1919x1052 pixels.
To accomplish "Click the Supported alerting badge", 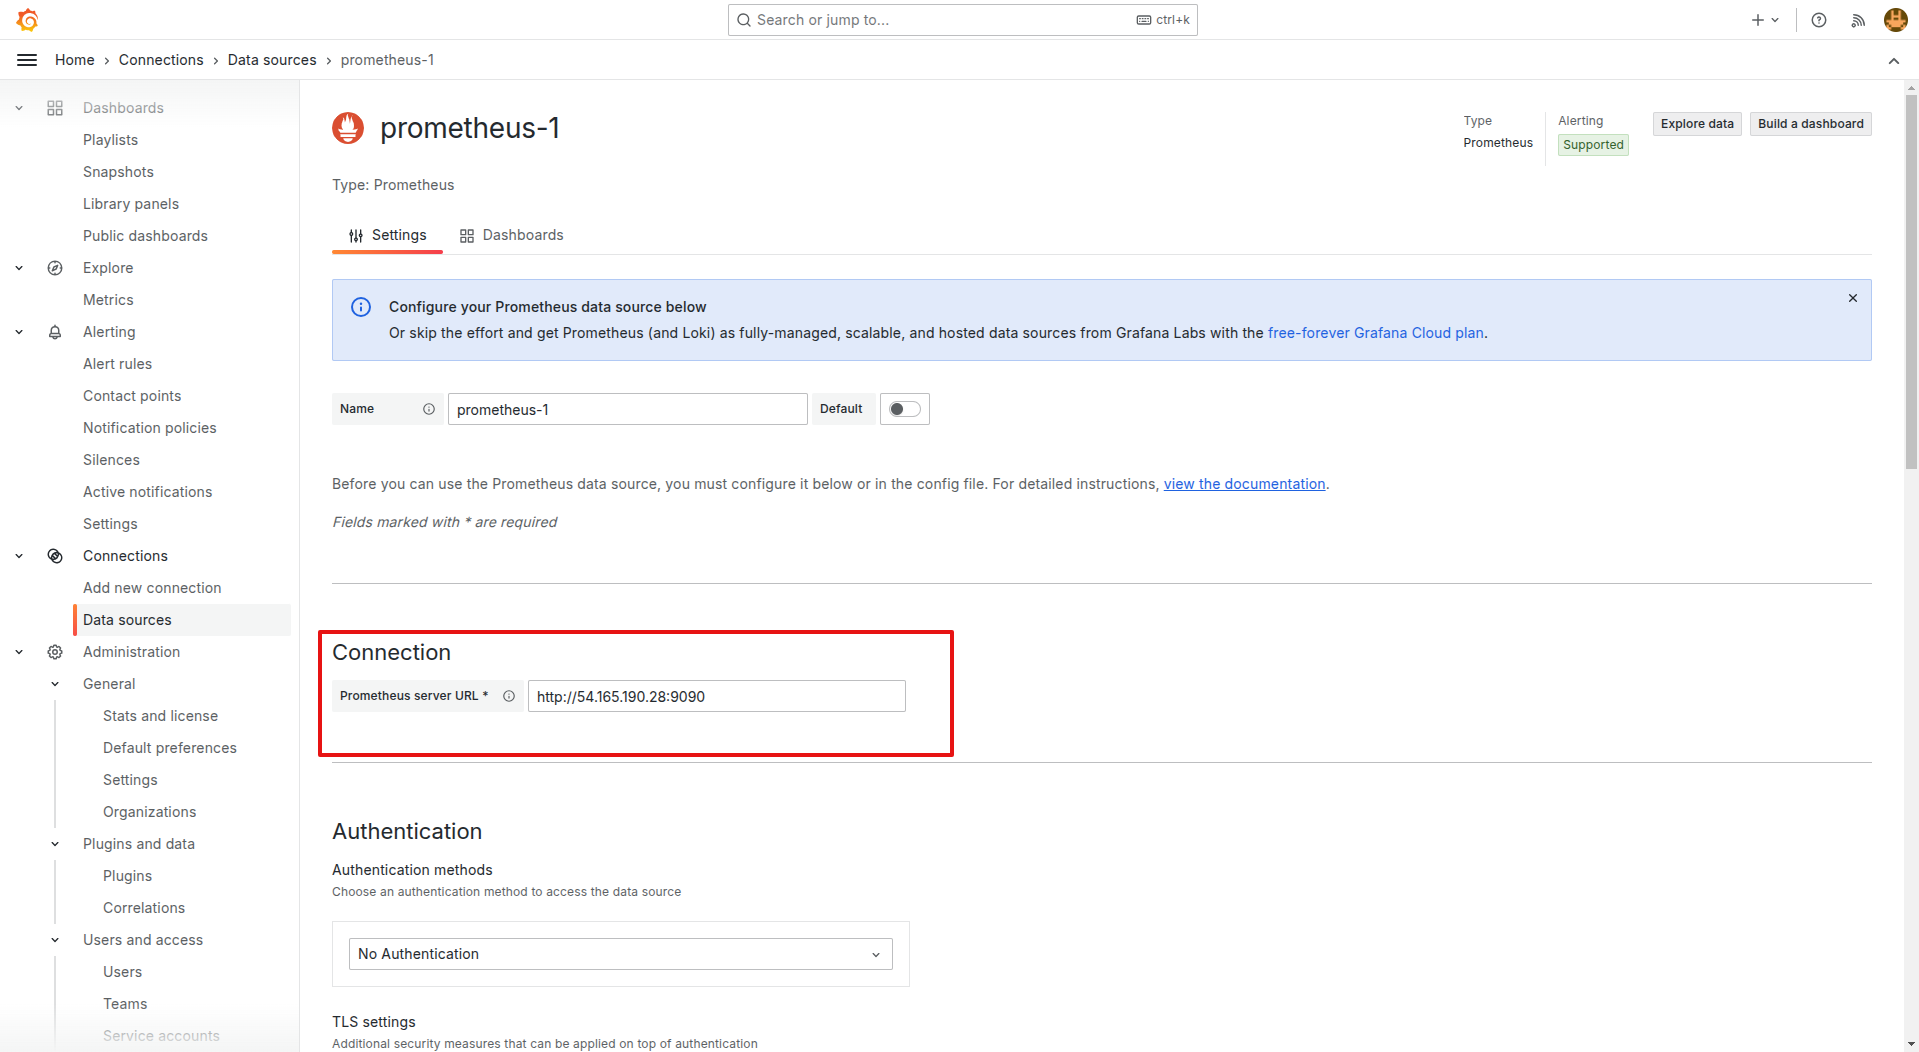I will (1593, 145).
